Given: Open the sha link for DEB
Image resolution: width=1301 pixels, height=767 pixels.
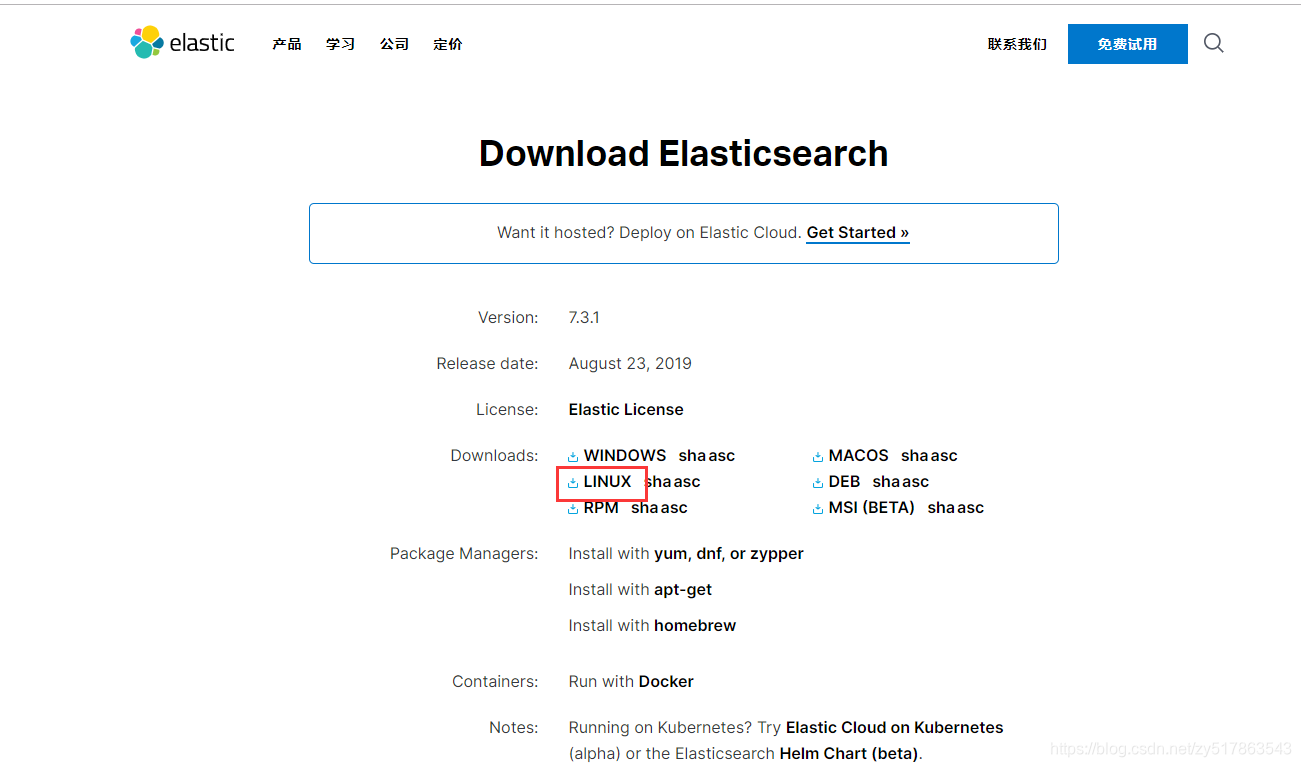Looking at the screenshot, I should point(887,481).
